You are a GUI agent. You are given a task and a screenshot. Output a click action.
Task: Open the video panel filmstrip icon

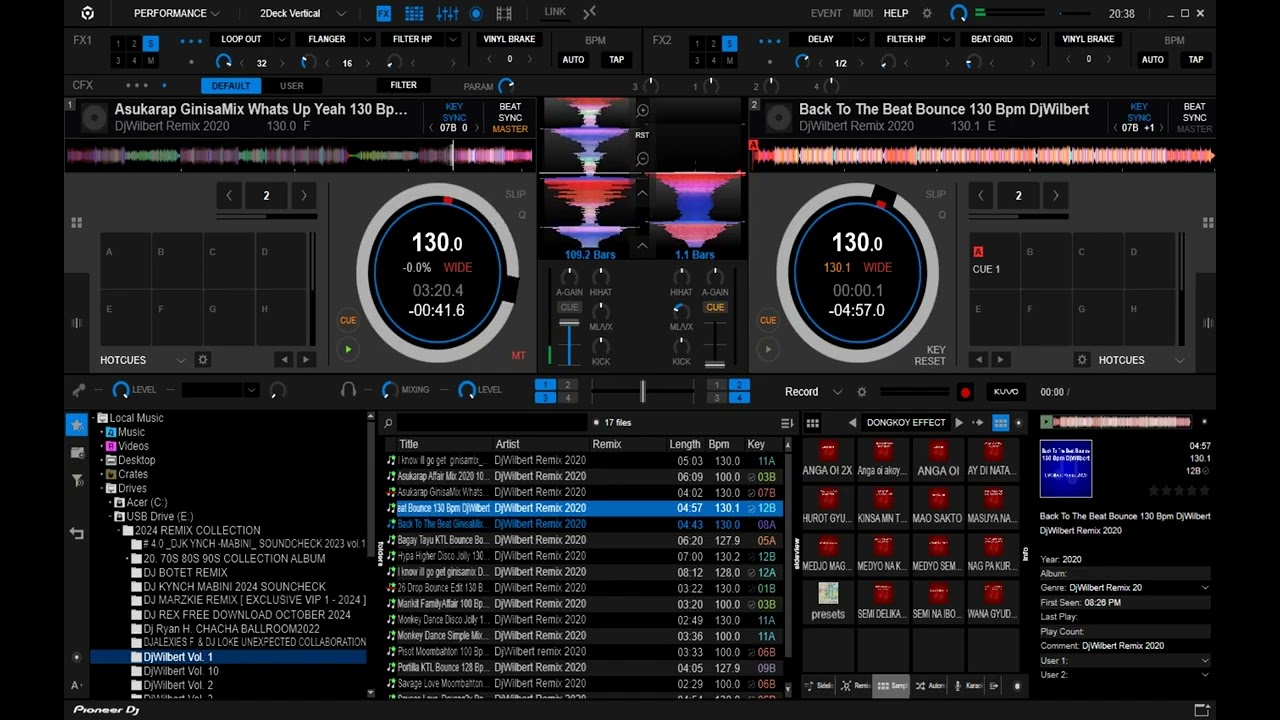tap(504, 13)
